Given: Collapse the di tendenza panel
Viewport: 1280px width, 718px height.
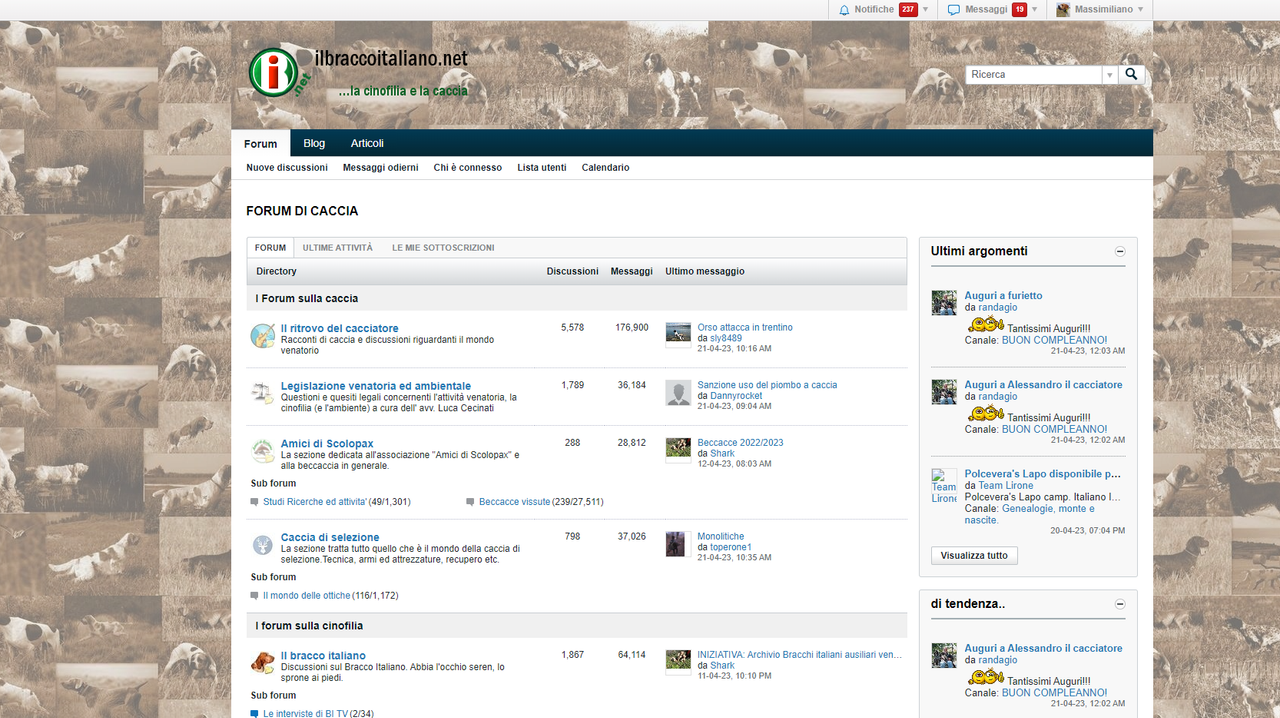Looking at the screenshot, I should coord(1120,604).
